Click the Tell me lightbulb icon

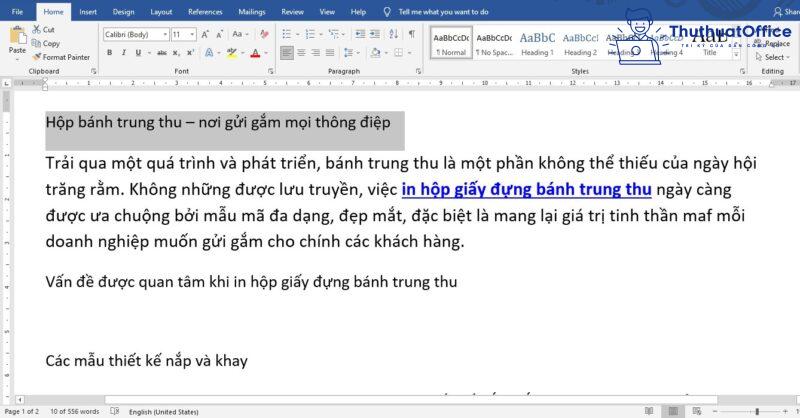click(x=387, y=11)
